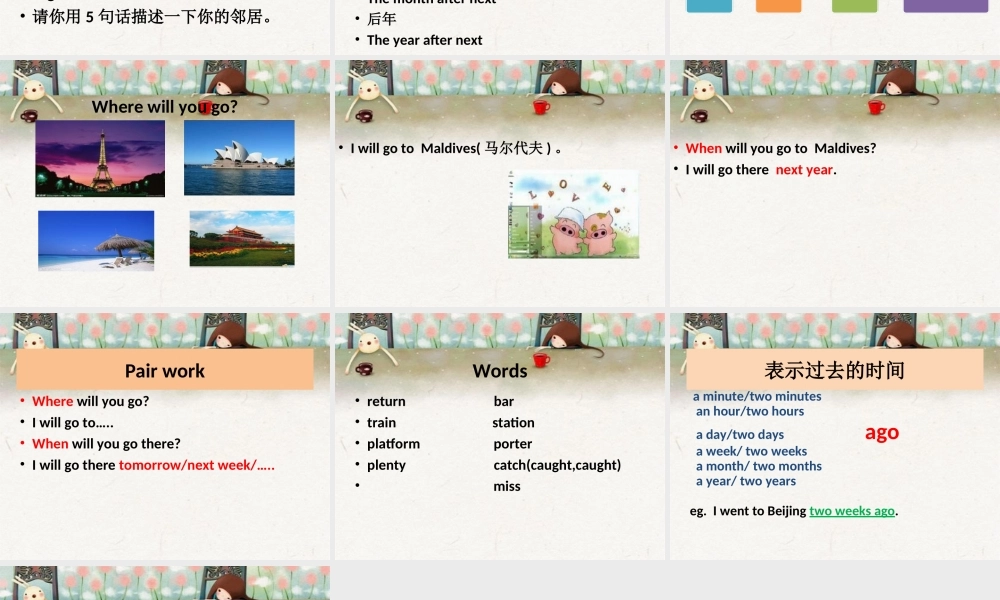The image size is (1000, 600).
Task: Click the heading Where will you go?
Action: coord(163,106)
